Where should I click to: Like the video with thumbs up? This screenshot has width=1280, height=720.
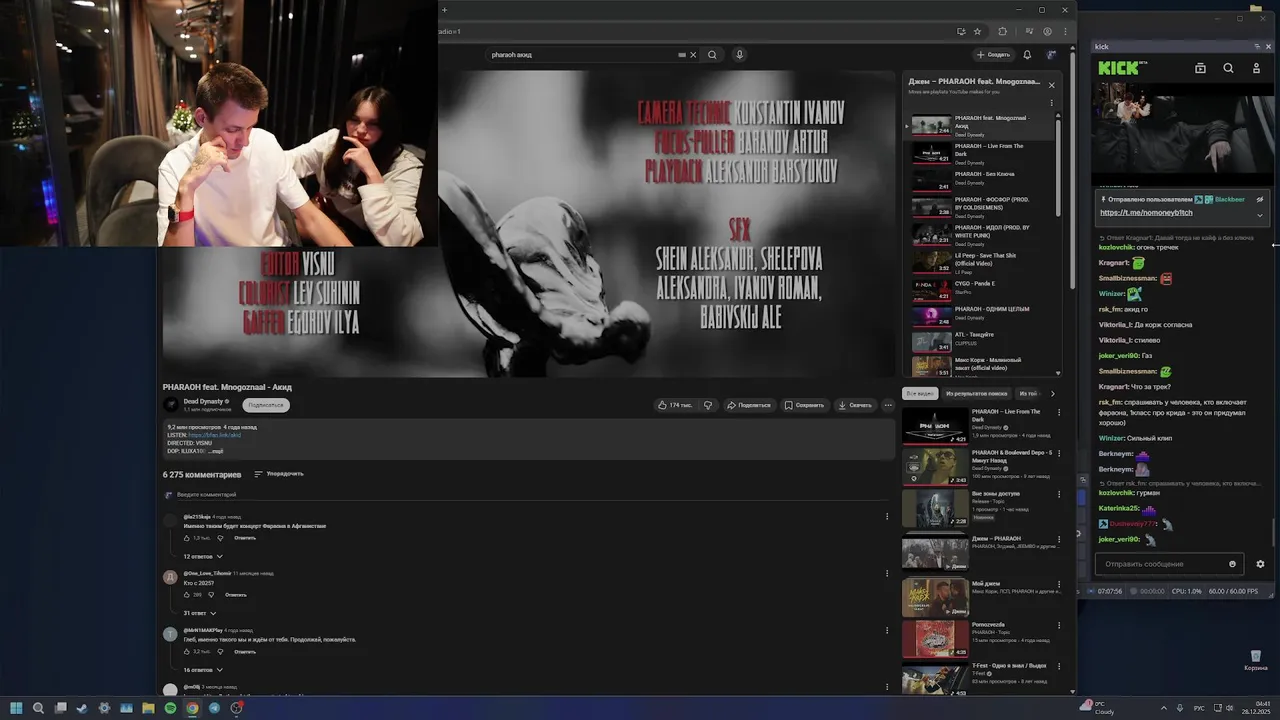(x=675, y=405)
